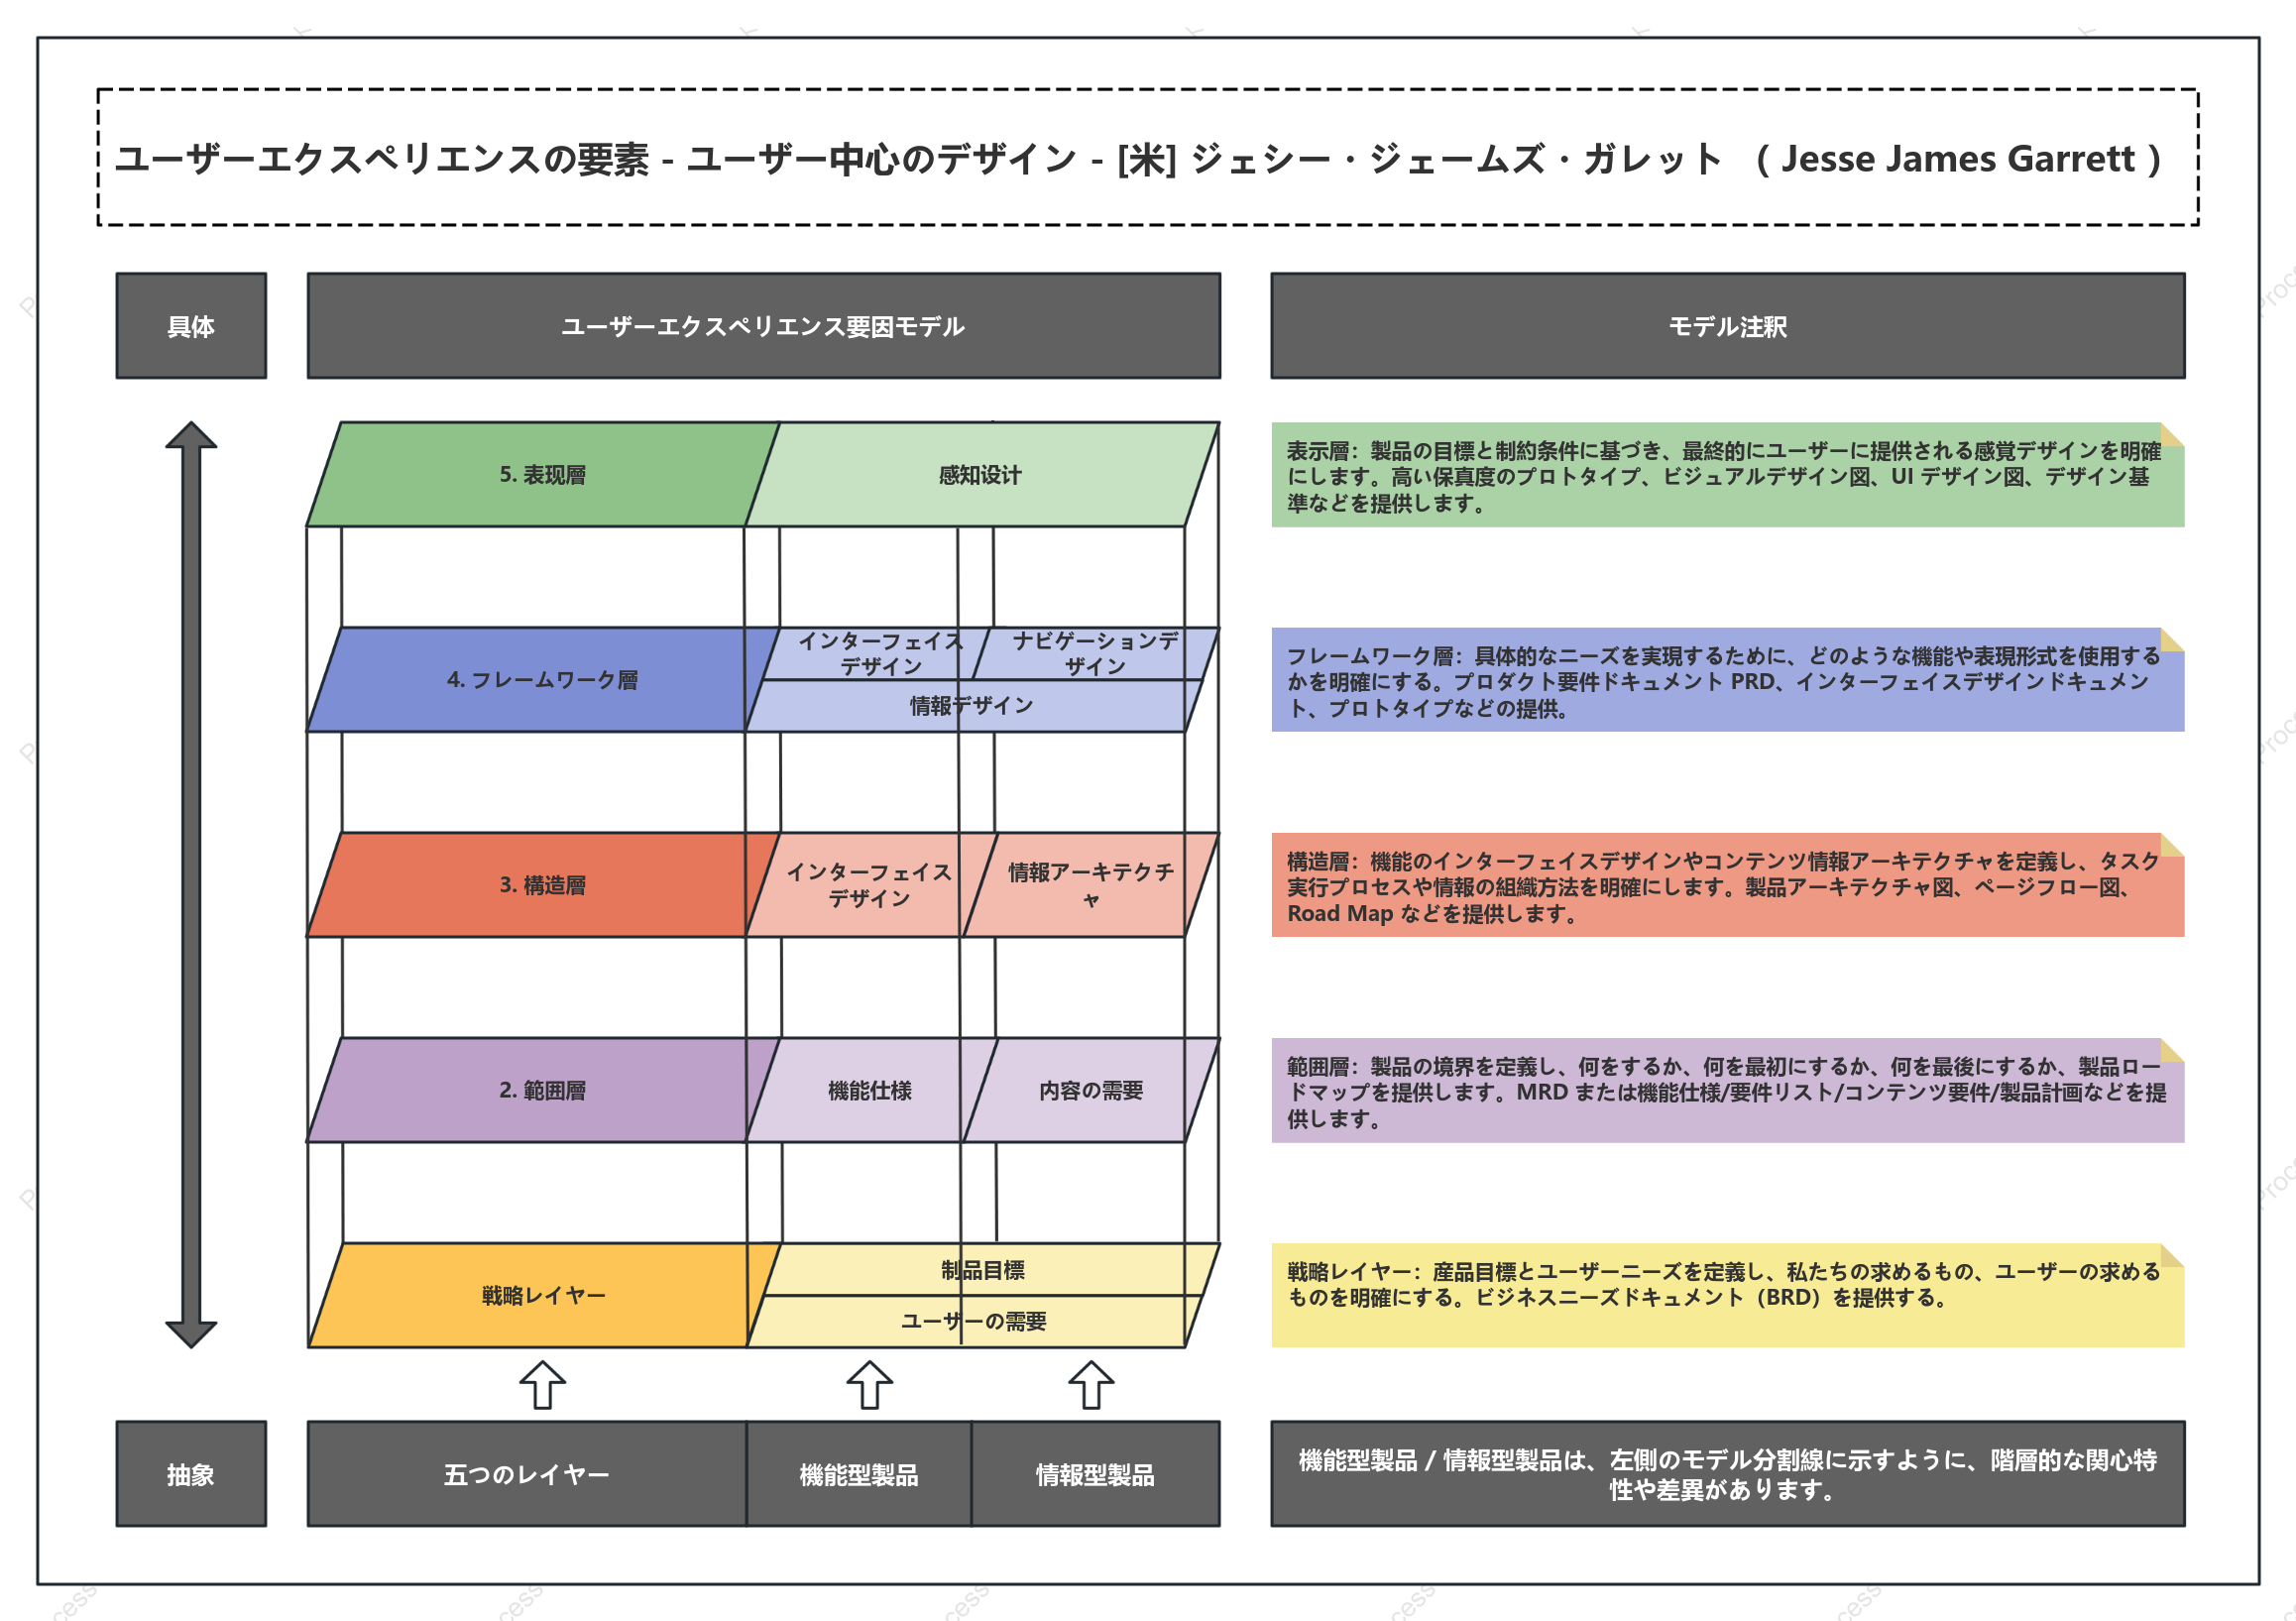2296x1621 pixels.
Task: Click the 感知设计 layer panel
Action: pyautogui.click(x=981, y=474)
